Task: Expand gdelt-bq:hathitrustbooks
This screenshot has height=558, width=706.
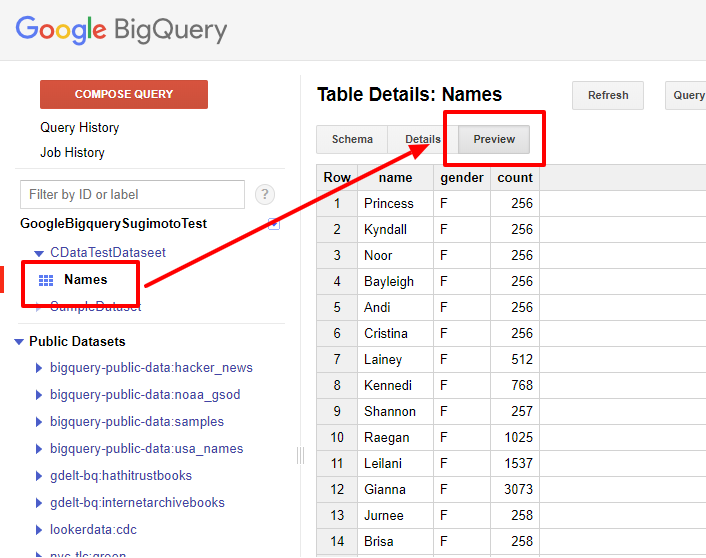Action: click(39, 476)
